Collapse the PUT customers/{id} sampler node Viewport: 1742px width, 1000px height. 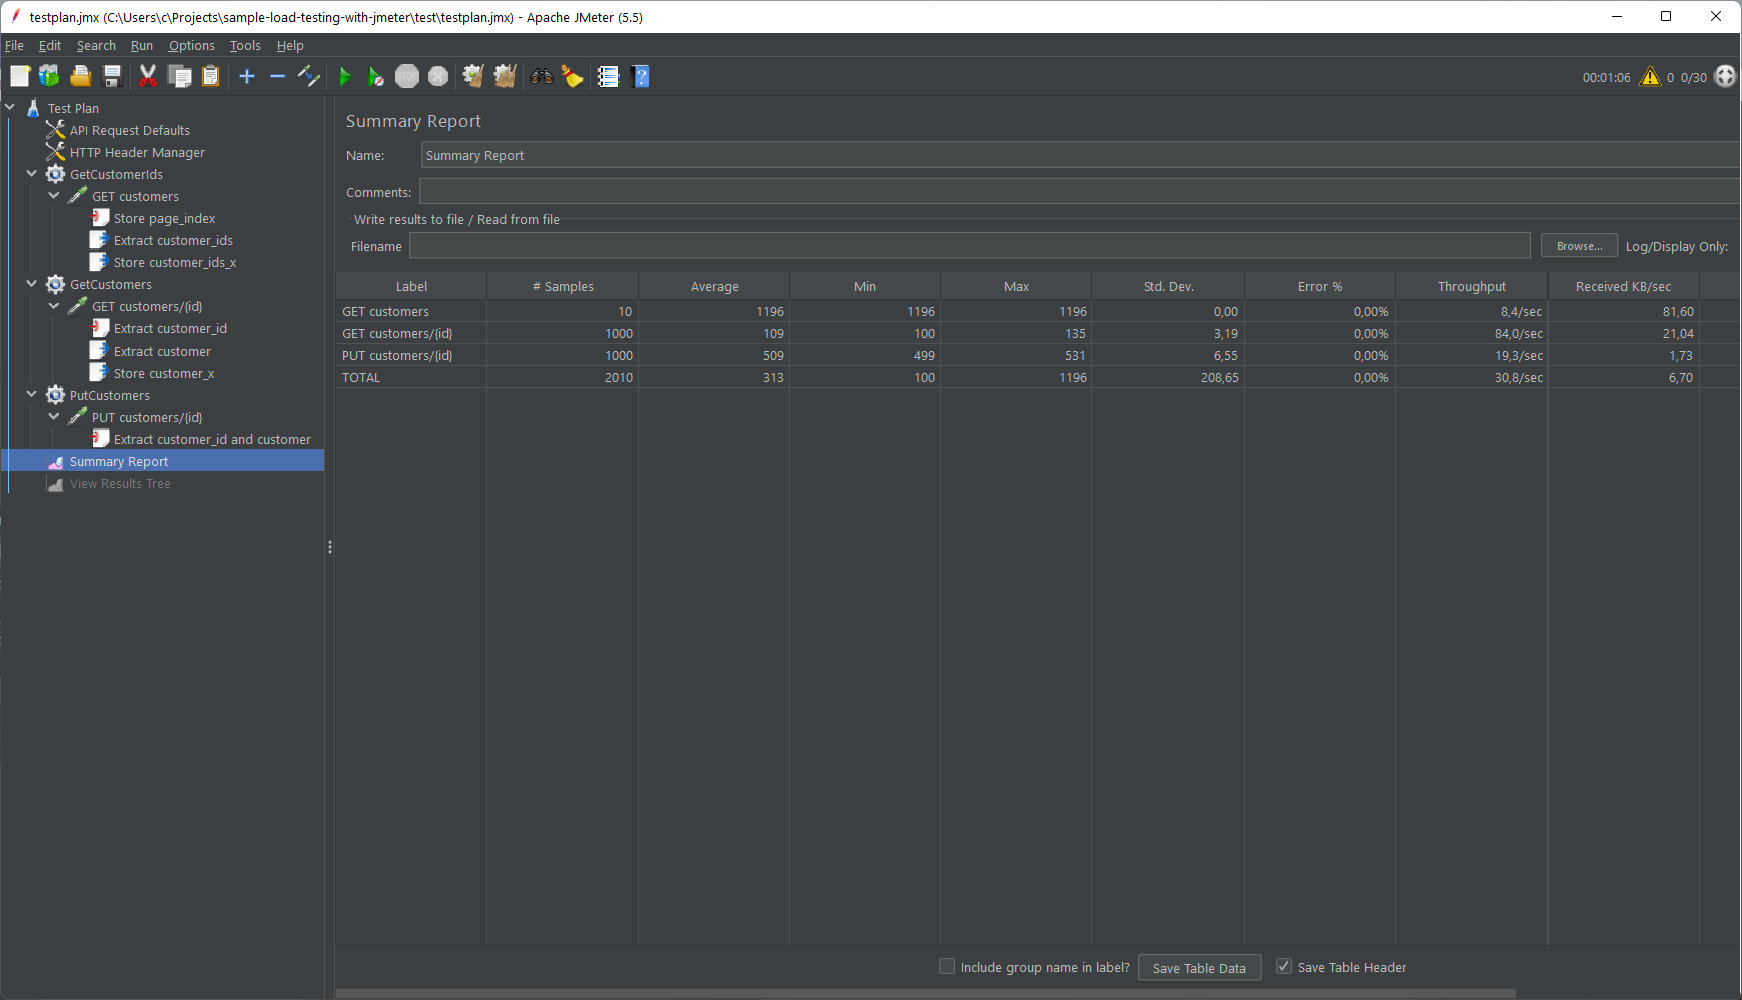pos(54,416)
